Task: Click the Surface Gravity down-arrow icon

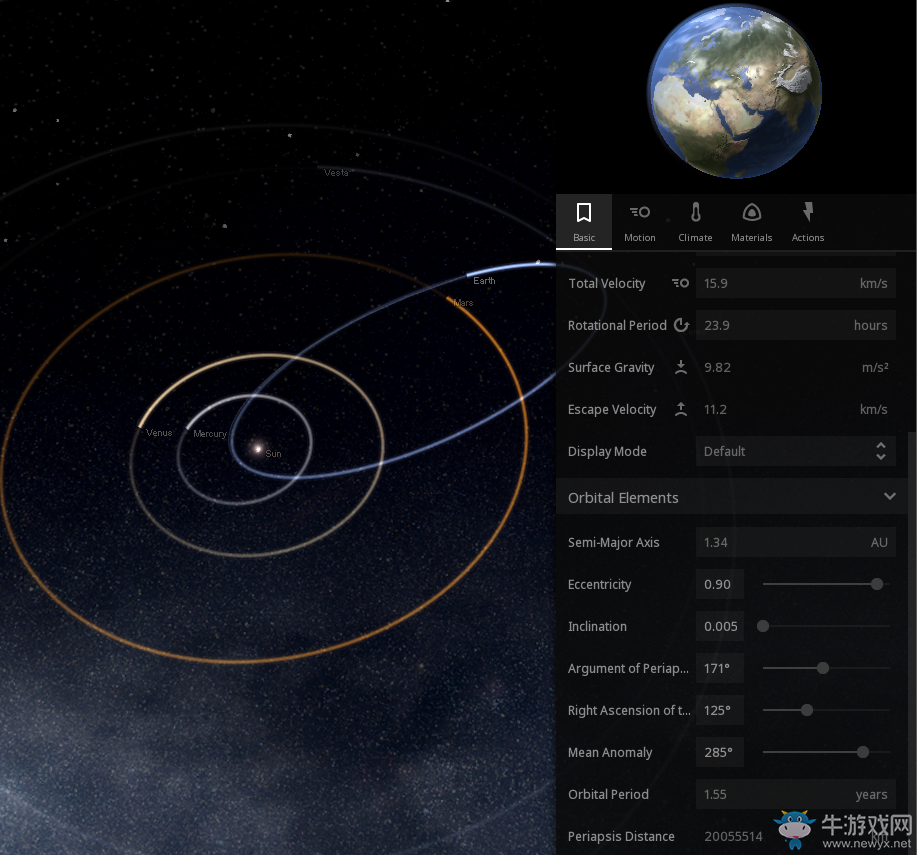Action: pos(681,367)
